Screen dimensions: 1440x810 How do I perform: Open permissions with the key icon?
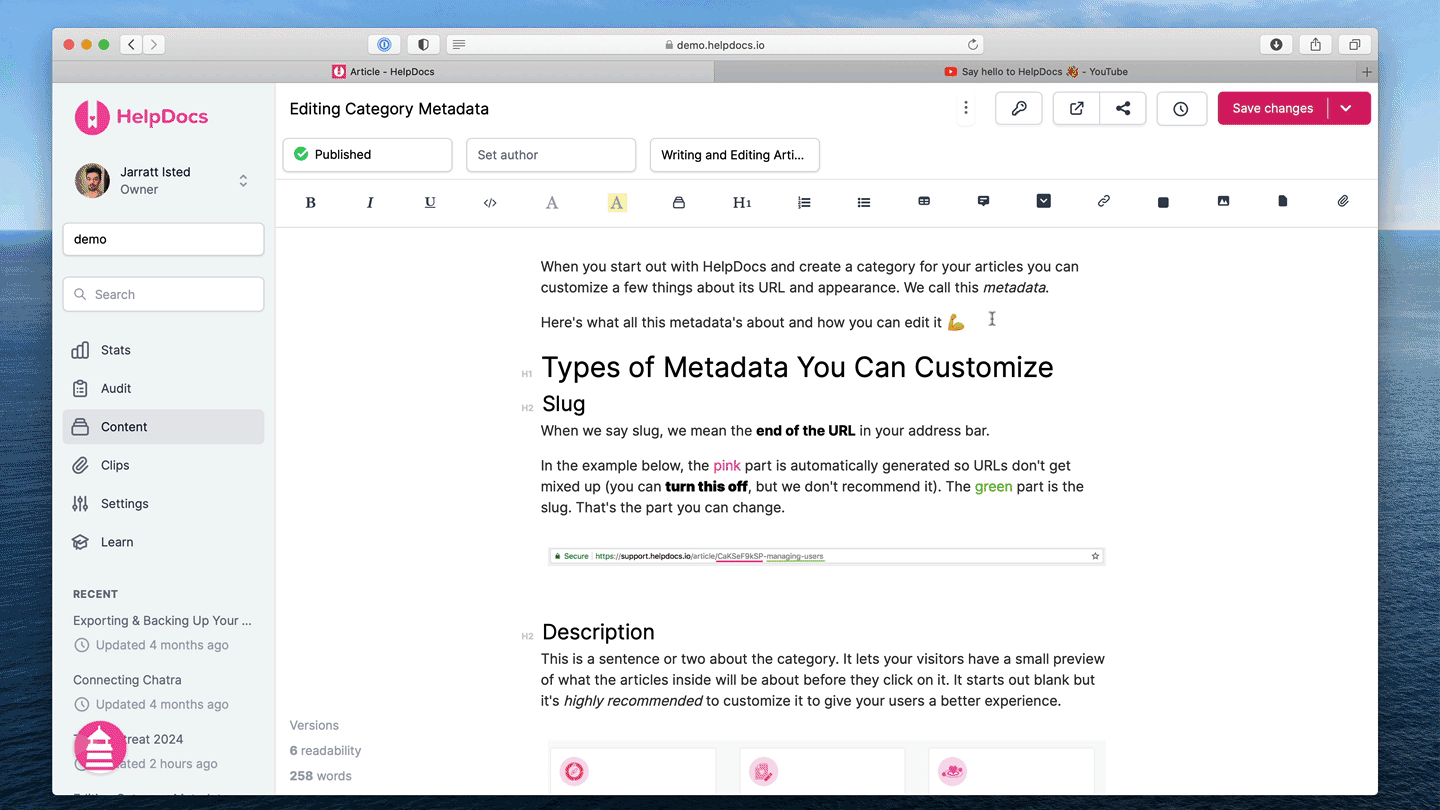tap(1019, 109)
